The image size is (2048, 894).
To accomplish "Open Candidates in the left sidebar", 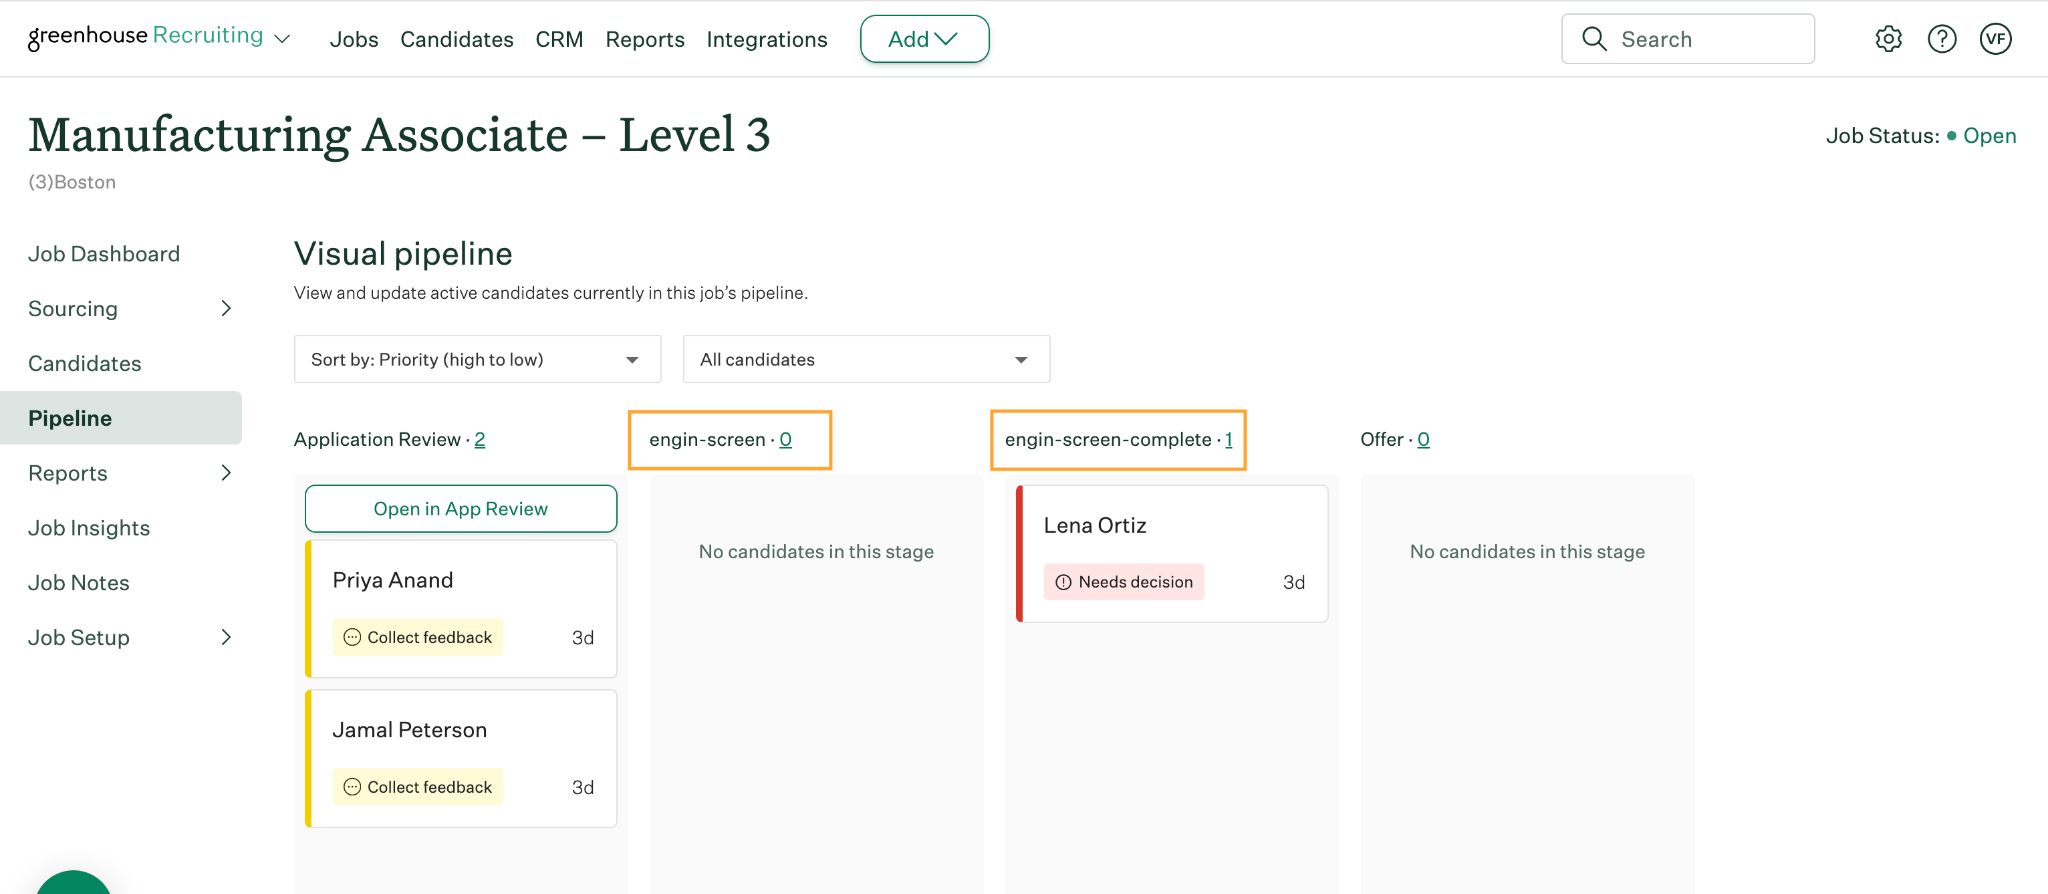I will pos(85,364).
